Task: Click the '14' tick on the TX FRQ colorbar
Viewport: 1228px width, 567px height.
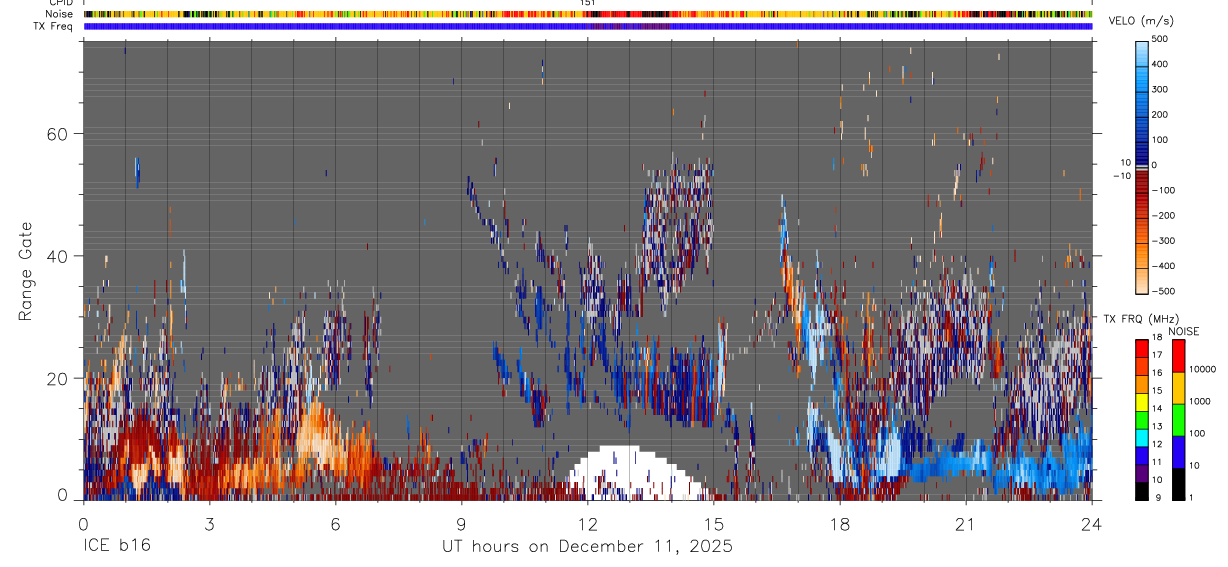Action: 1156,409
